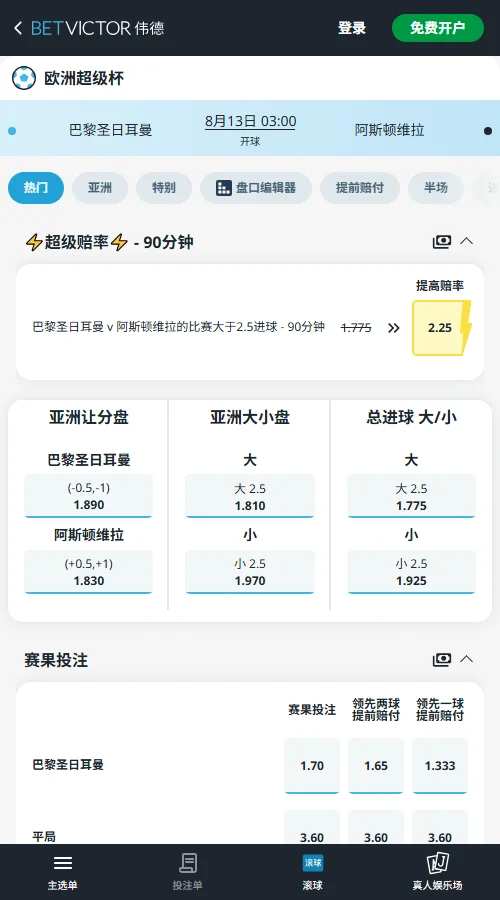Bet 阿斯顿维拉 handicap (+0.5,+1) 1.830
This screenshot has width=500, height=900.
88,572
